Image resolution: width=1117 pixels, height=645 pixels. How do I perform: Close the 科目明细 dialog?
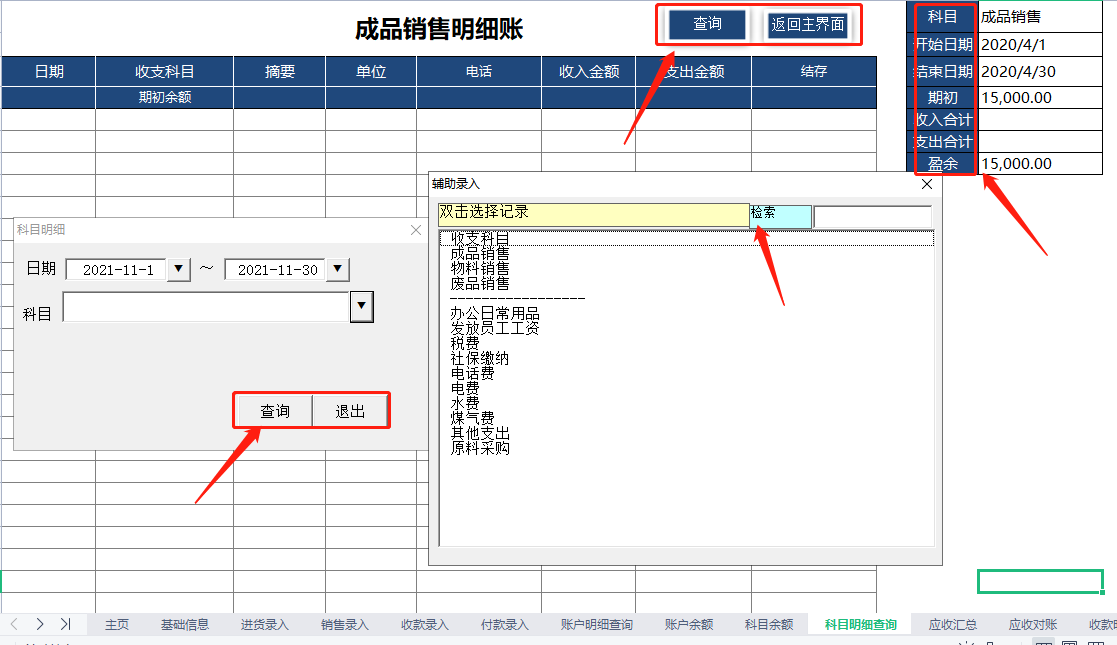coord(416,229)
